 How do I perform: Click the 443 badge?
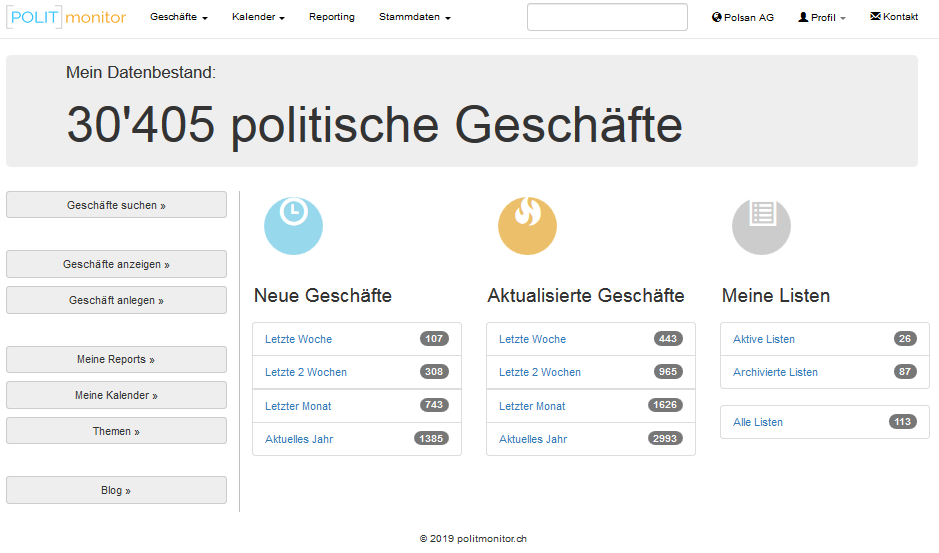668,339
